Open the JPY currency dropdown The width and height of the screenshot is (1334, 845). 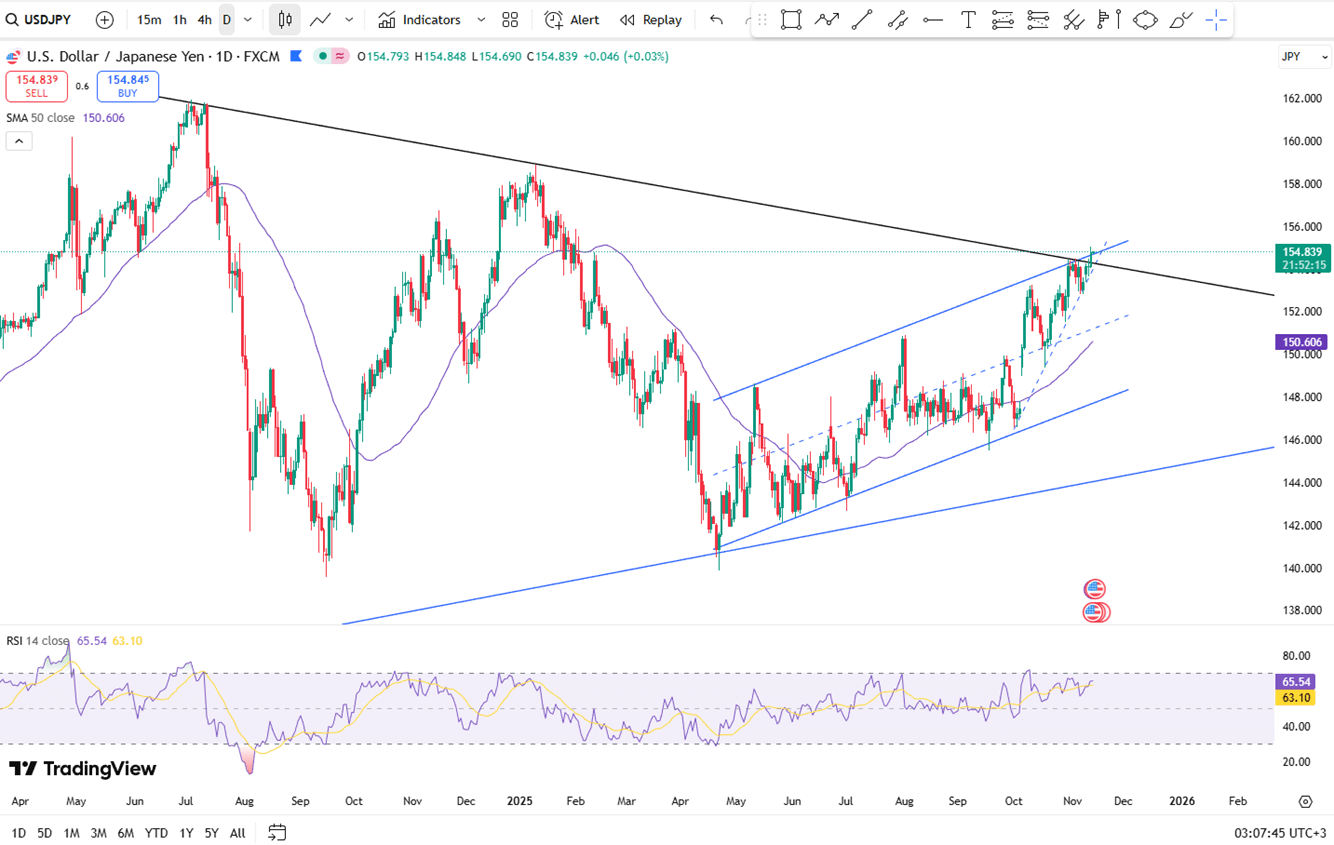pos(1304,57)
